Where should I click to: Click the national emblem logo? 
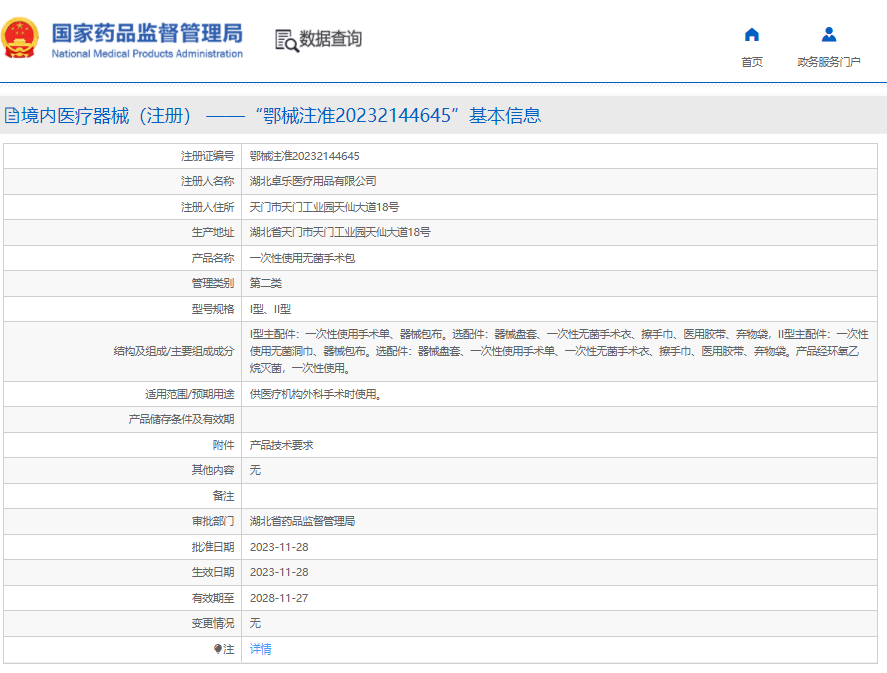click(x=20, y=38)
